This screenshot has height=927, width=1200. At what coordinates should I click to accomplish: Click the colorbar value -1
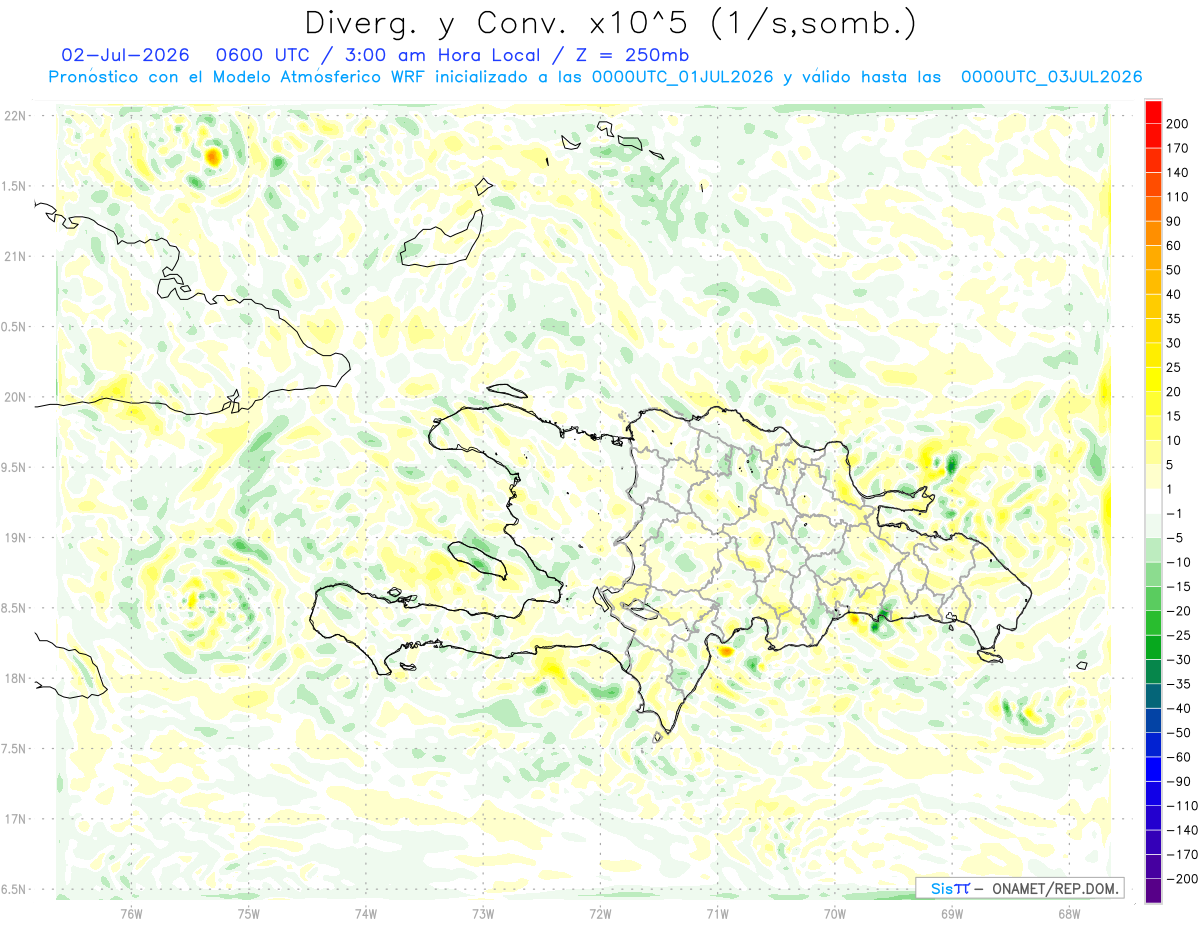1175,513
